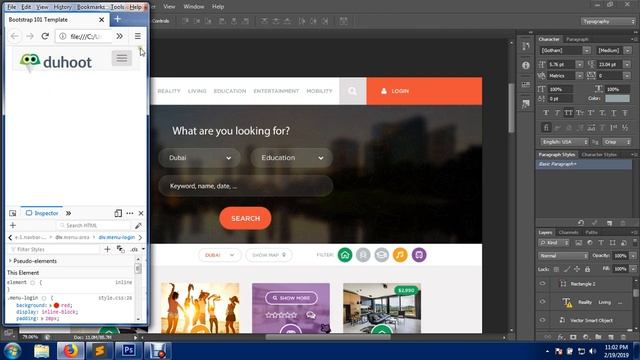Click the add layer style fx icon
This screenshot has width=640, height=360.
560,337
